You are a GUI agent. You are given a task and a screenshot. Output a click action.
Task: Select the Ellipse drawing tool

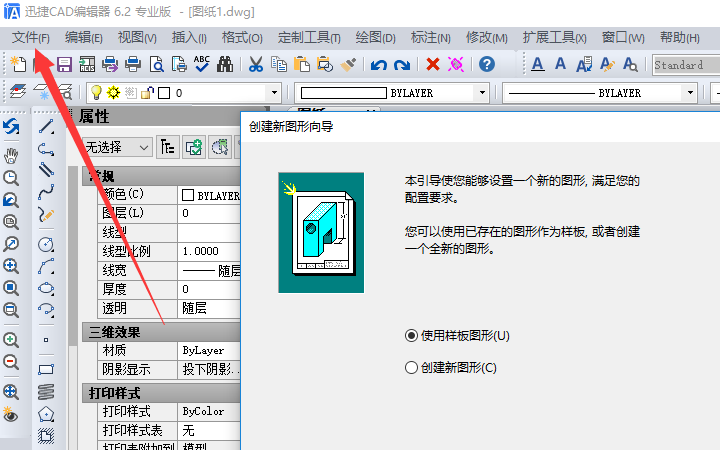(x=46, y=288)
